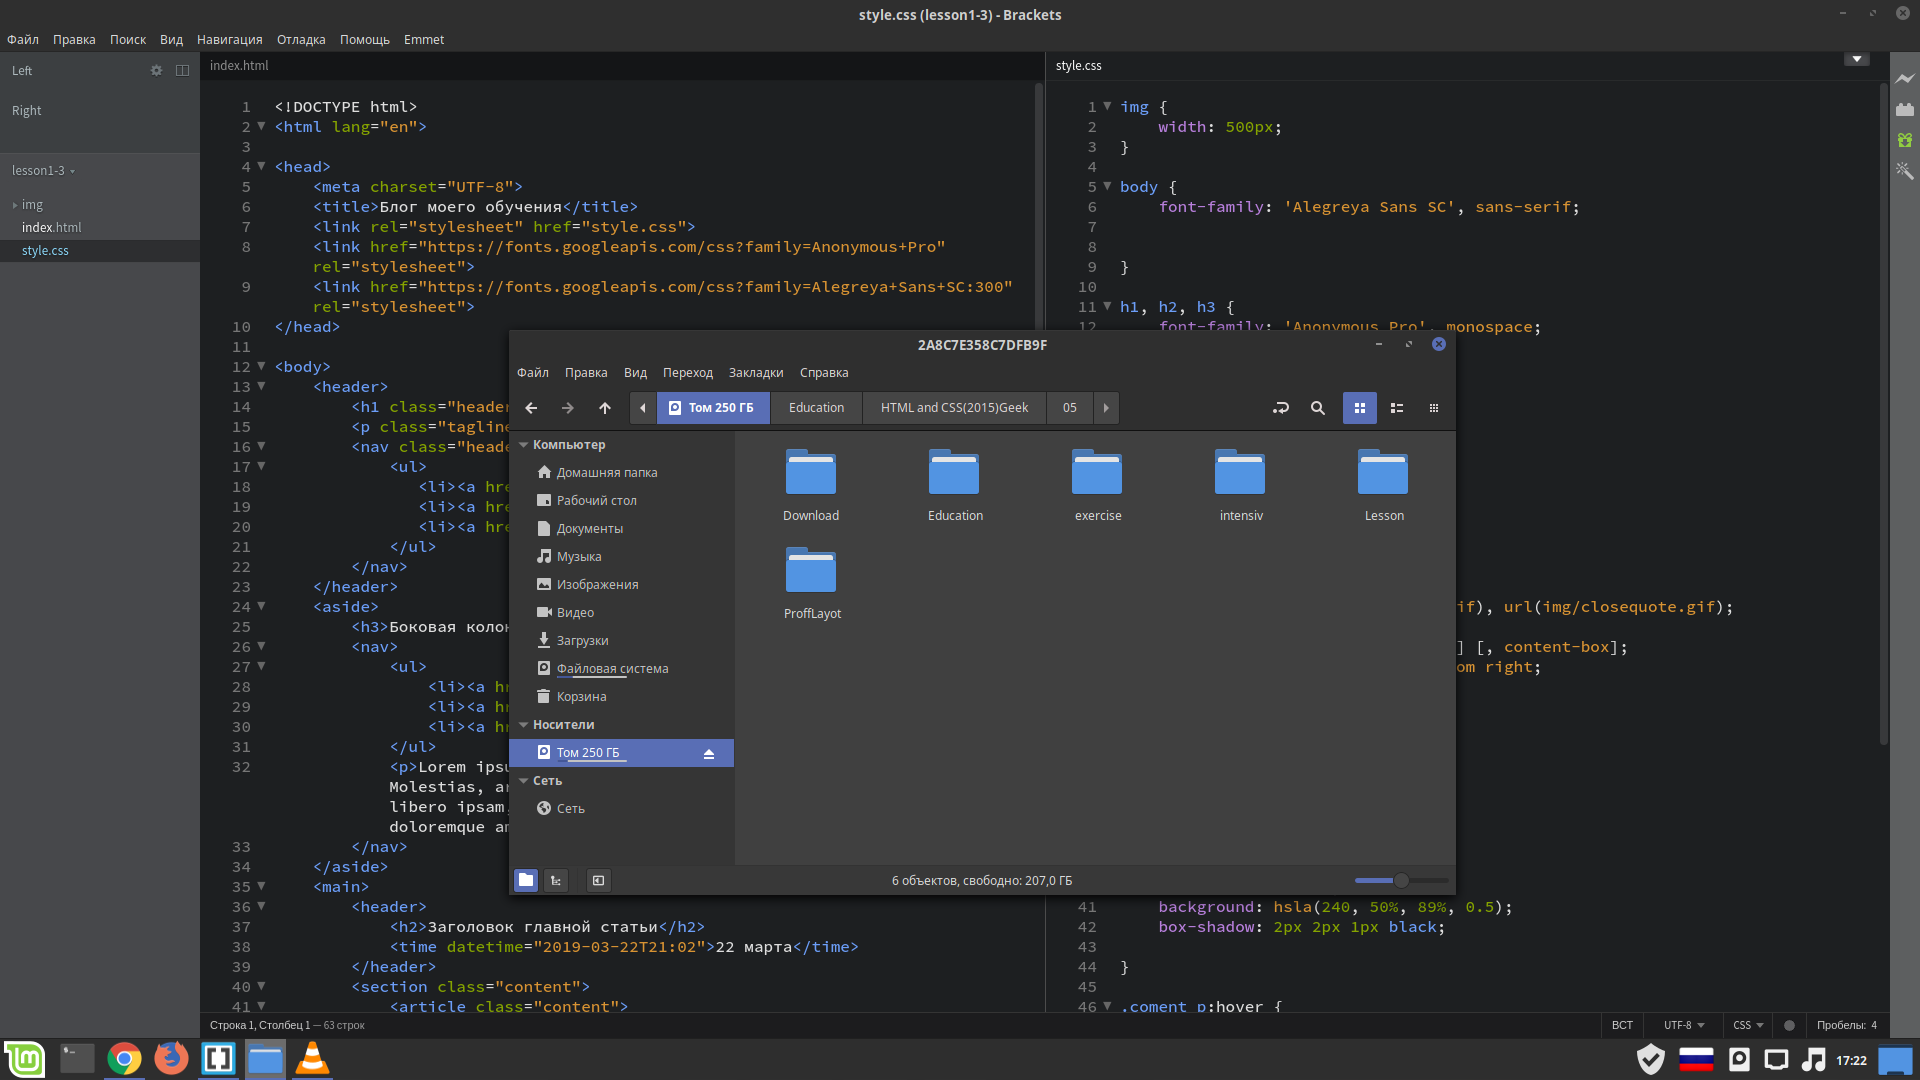Viewport: 1920px width, 1080px height.
Task: Open Brackets Файл menu
Action: click(x=23, y=40)
